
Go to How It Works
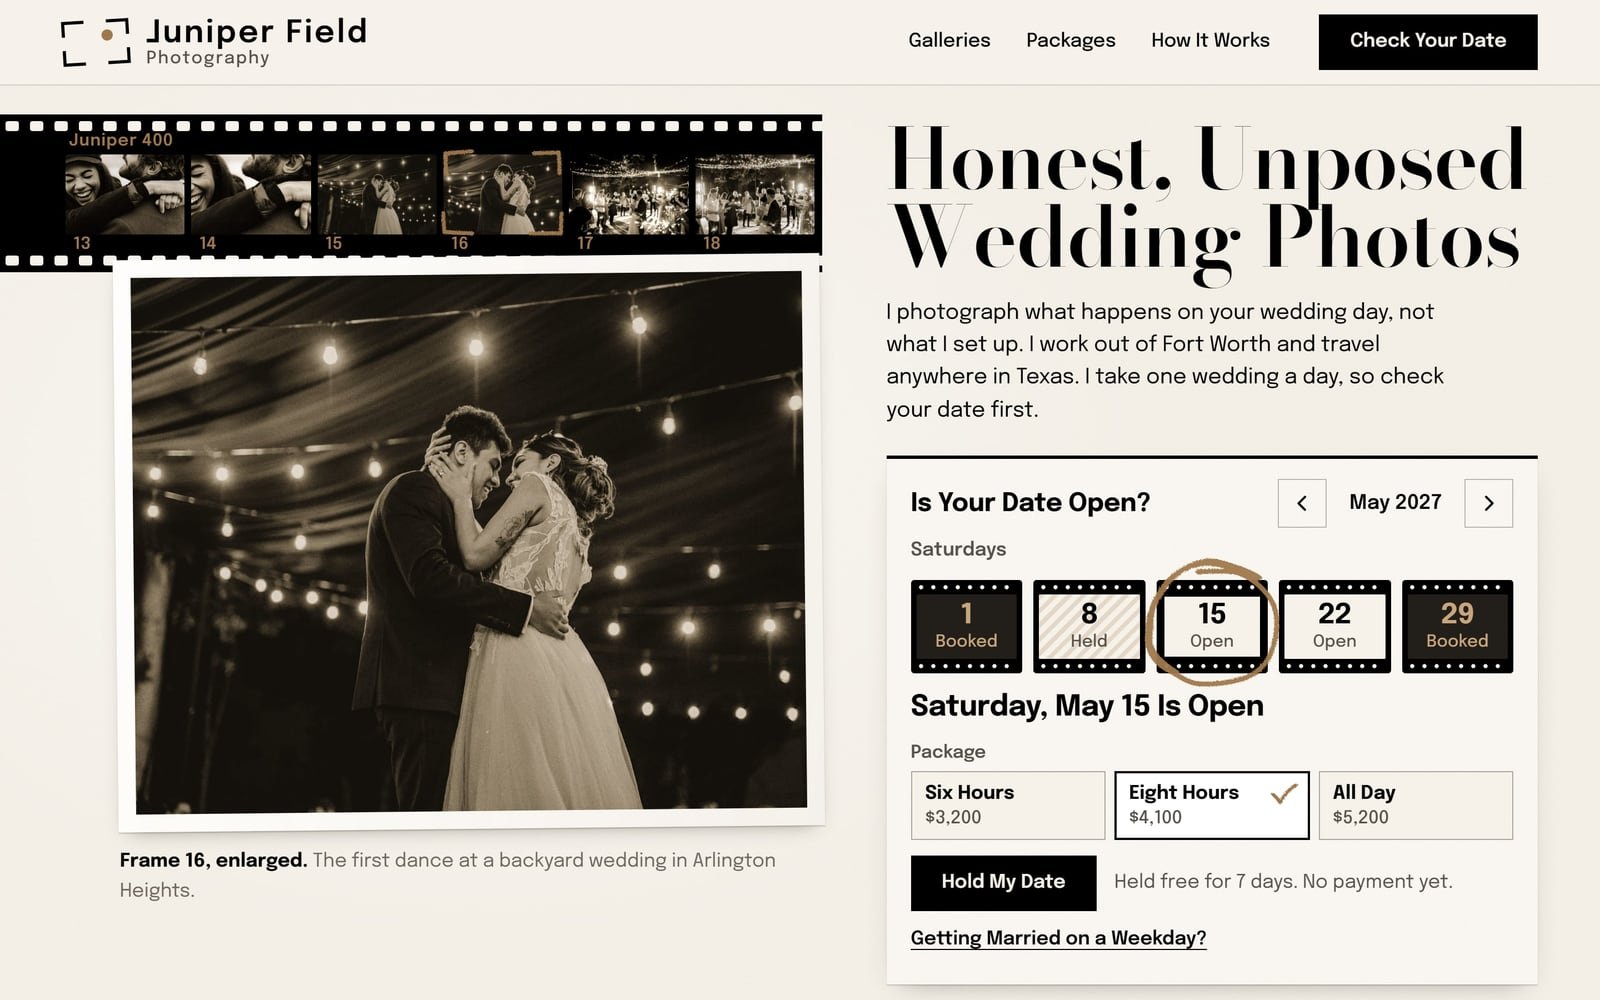pos(1210,40)
